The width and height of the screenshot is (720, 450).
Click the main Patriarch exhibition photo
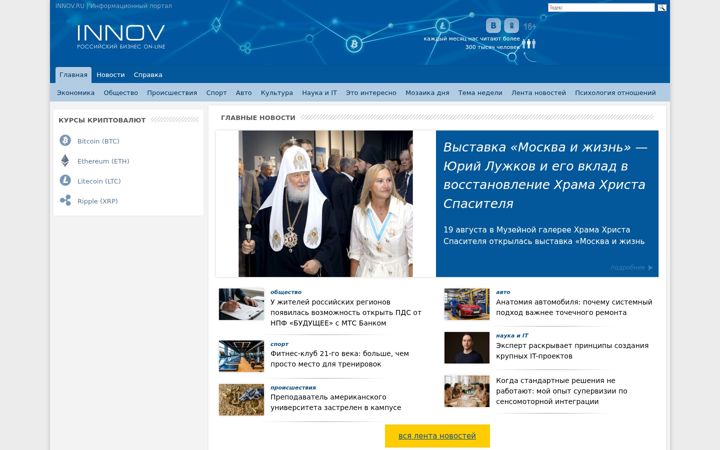click(x=326, y=203)
